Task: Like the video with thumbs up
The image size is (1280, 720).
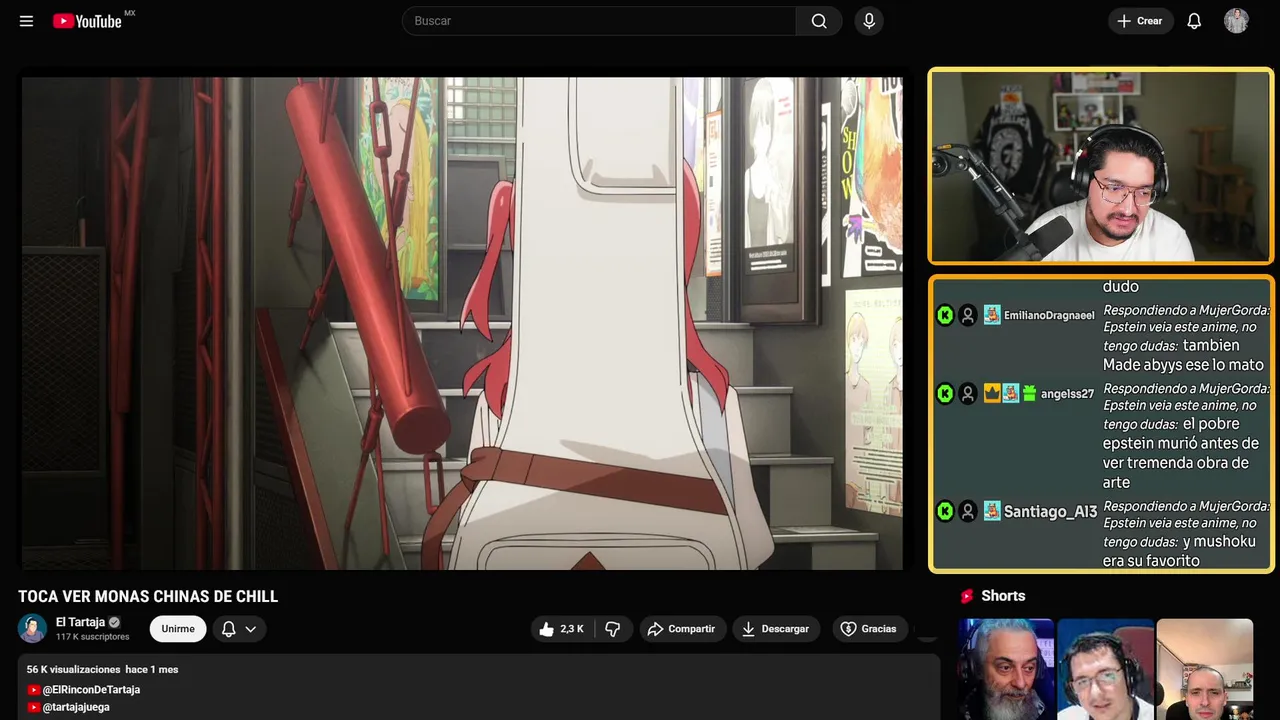Action: click(x=562, y=629)
